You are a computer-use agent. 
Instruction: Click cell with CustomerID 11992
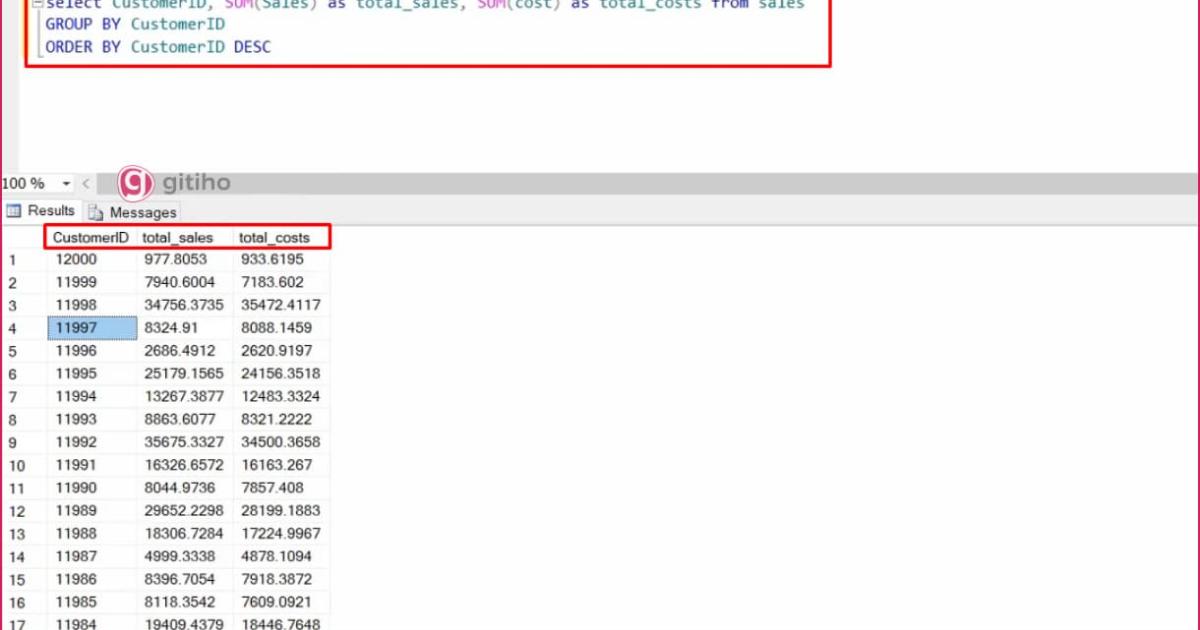click(x=92, y=442)
